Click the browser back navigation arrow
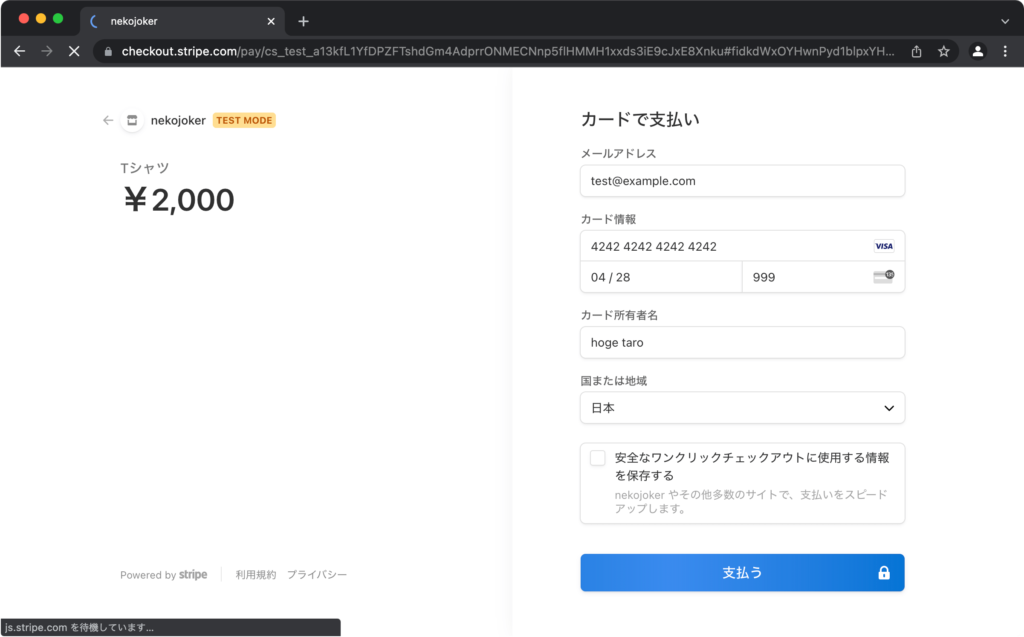The image size is (1024, 637). tap(20, 51)
